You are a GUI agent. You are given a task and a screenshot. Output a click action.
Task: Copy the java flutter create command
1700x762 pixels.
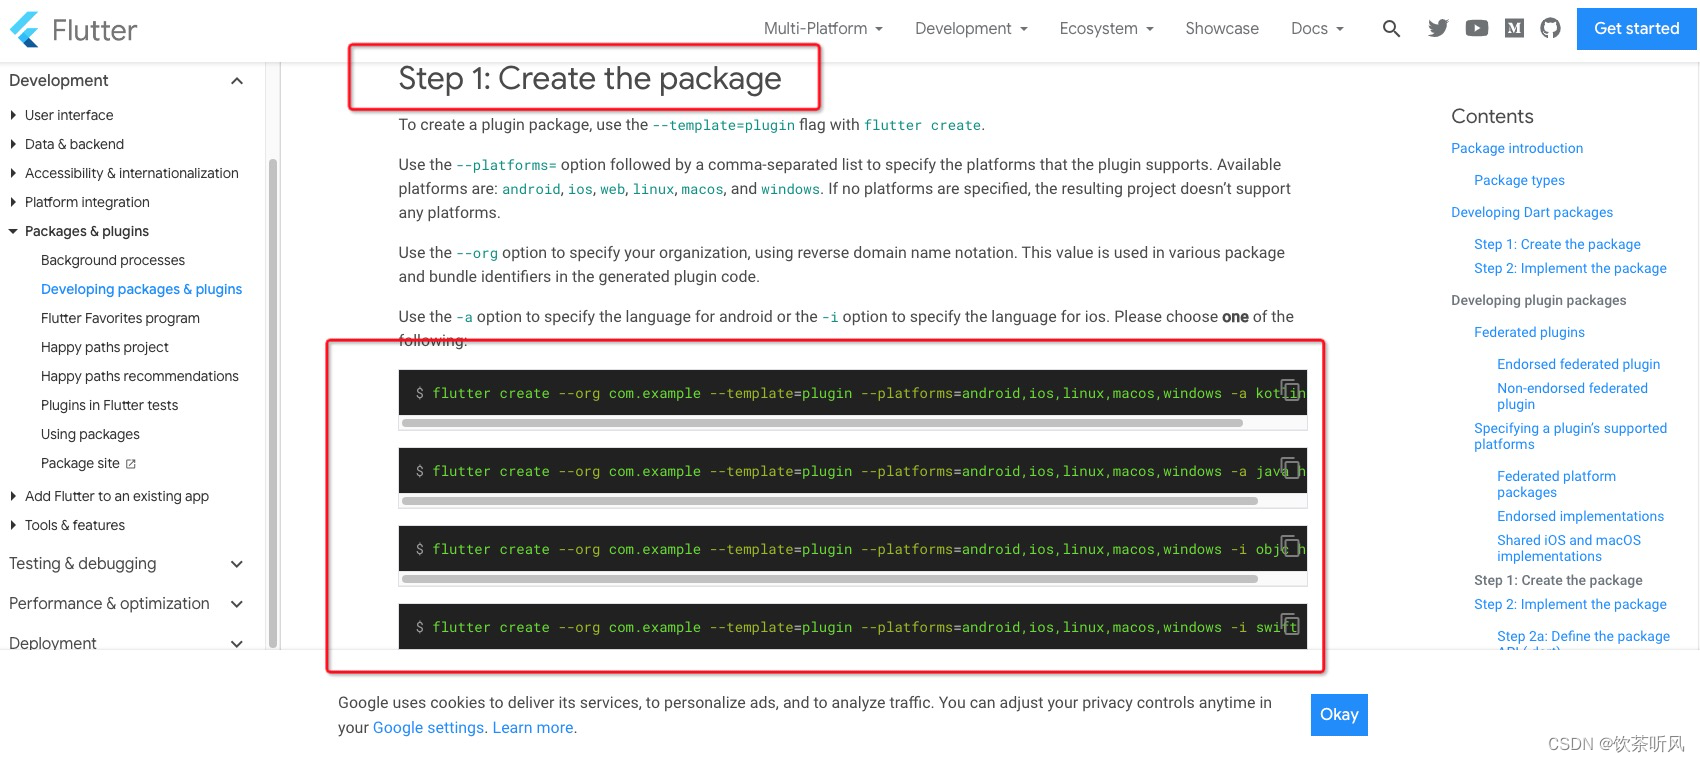point(1290,468)
